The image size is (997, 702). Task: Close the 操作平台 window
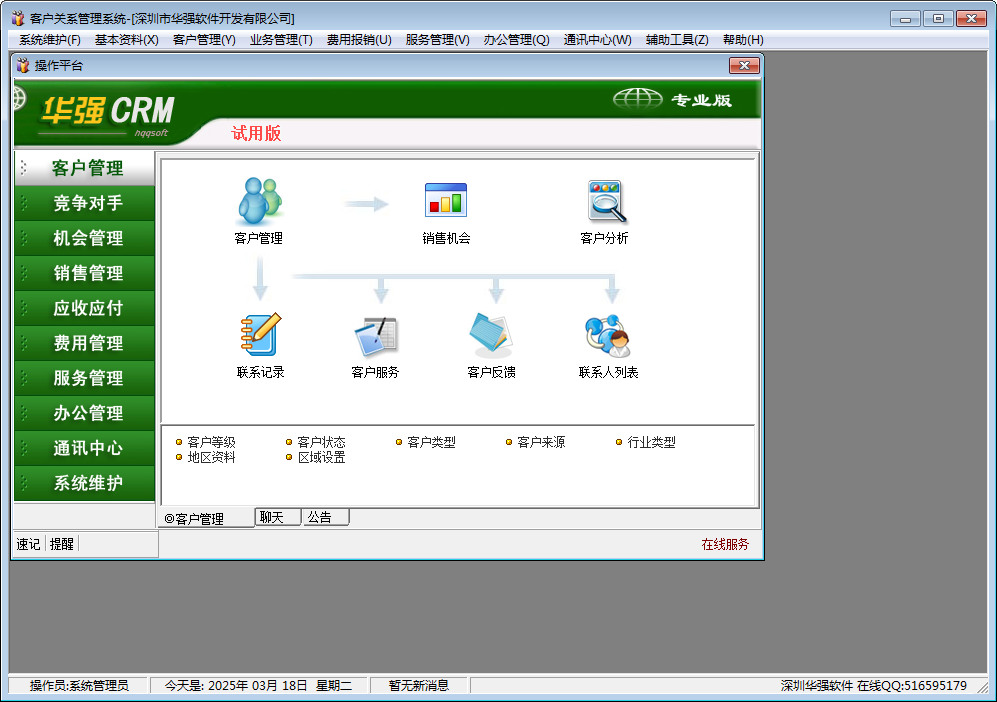pyautogui.click(x=744, y=65)
